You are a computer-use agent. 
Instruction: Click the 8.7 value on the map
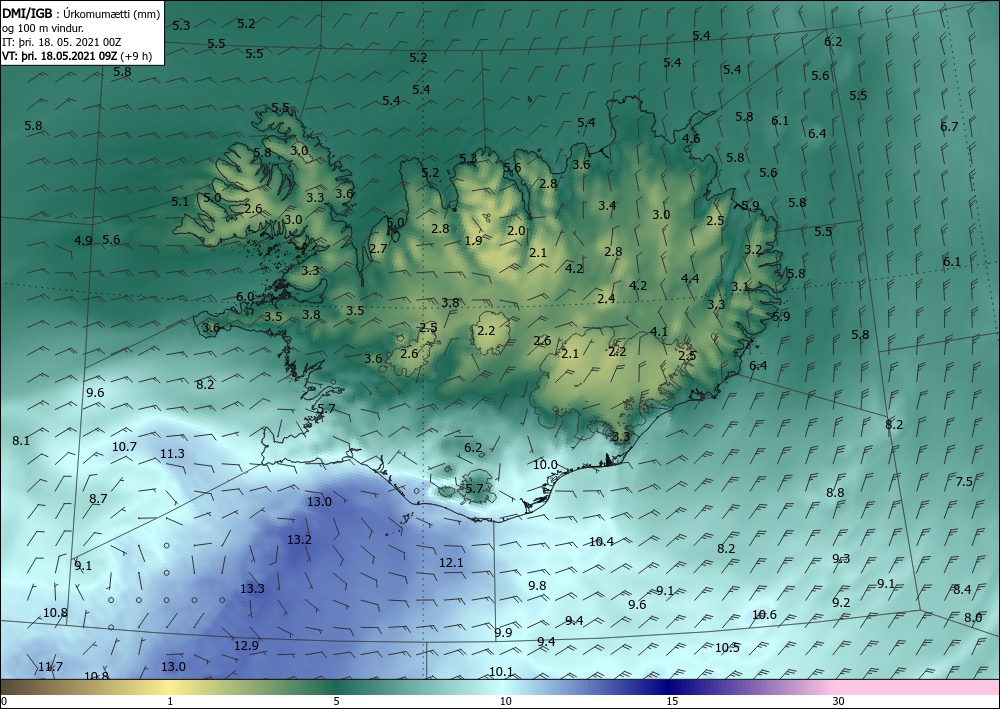point(98,499)
